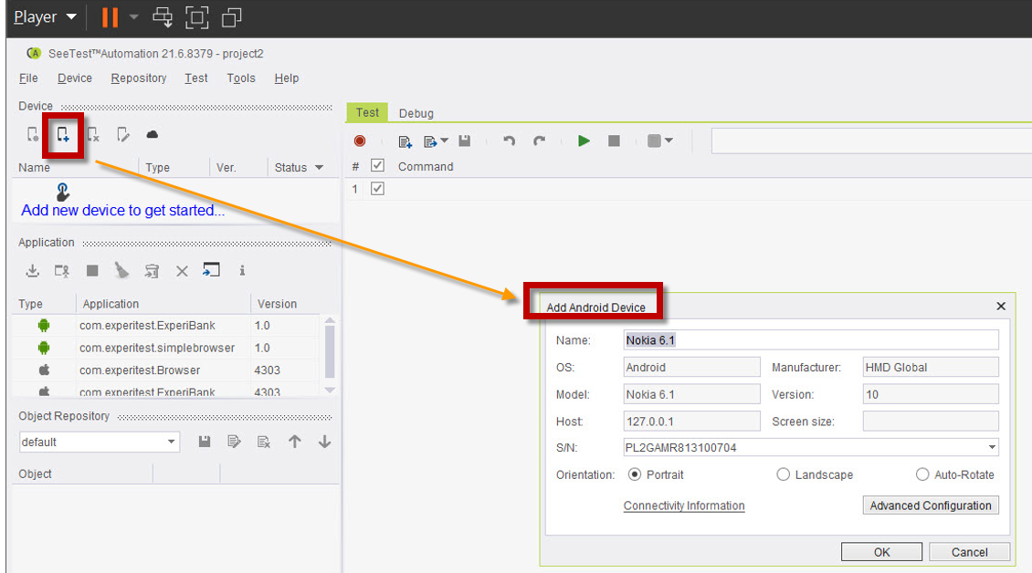Image resolution: width=1032 pixels, height=573 pixels.
Task: Toggle the checkbox in command row 1
Action: point(377,189)
